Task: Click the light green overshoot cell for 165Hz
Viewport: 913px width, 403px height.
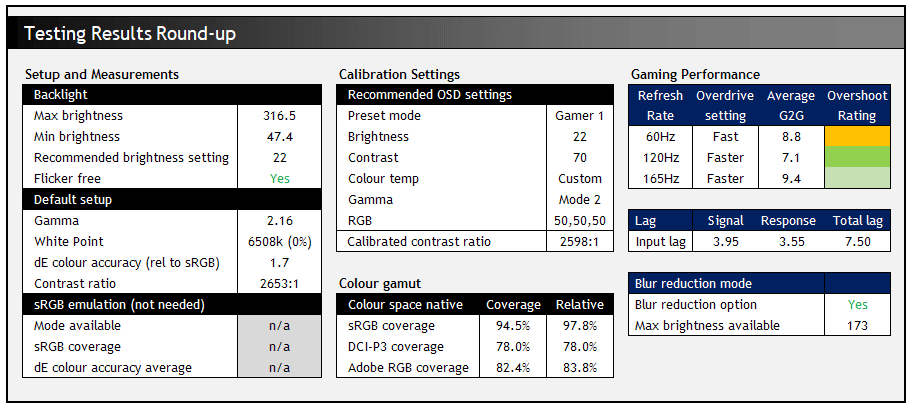Action: (x=857, y=179)
